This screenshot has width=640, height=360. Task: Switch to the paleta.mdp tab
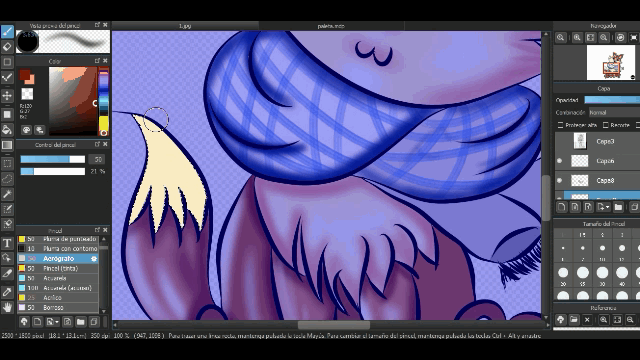(331, 26)
